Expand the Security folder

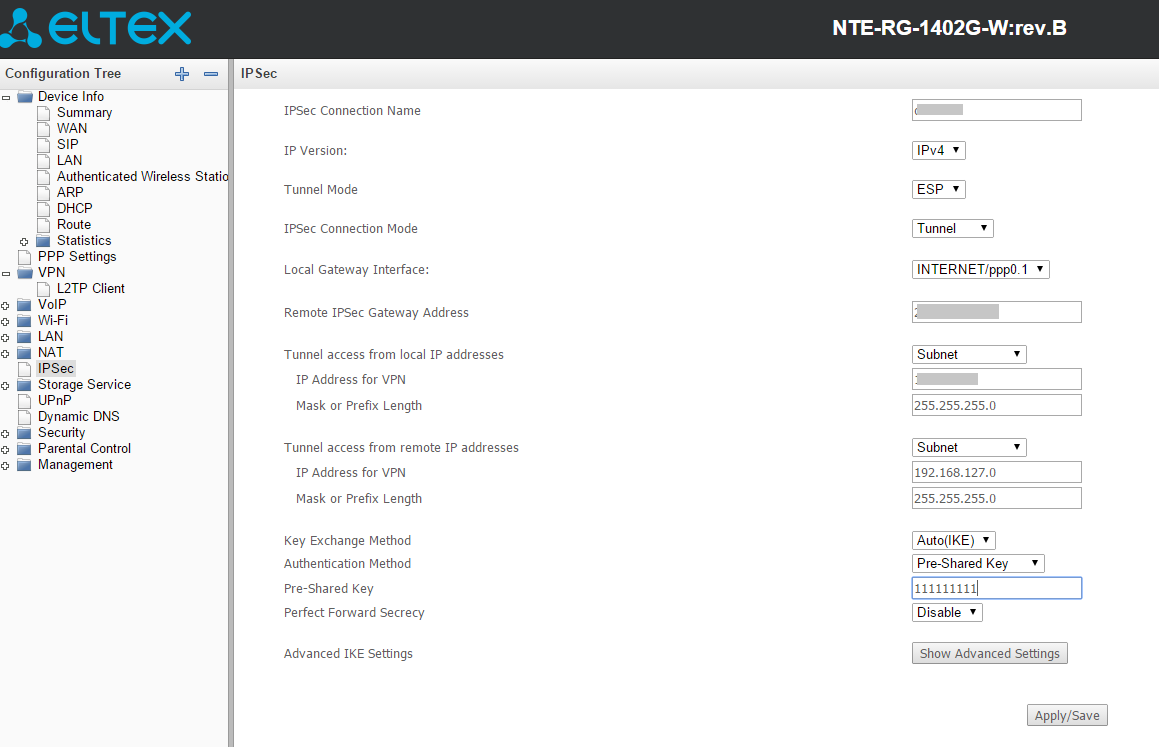click(x=6, y=434)
